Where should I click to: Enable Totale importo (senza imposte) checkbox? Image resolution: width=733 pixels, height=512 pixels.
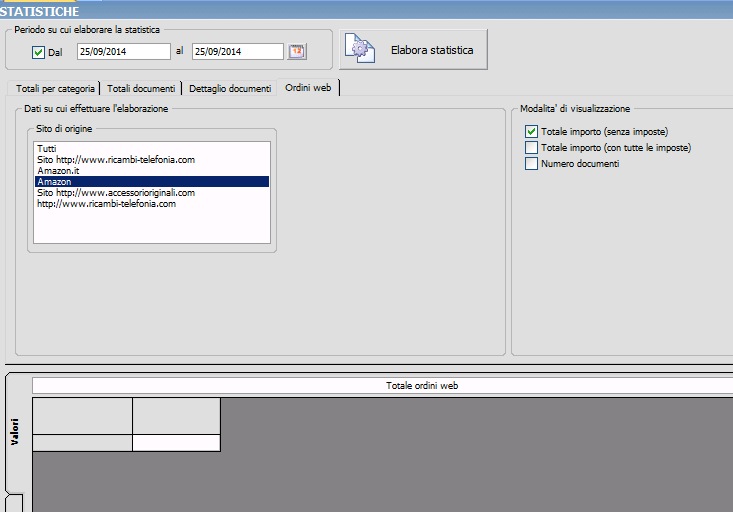click(x=531, y=131)
